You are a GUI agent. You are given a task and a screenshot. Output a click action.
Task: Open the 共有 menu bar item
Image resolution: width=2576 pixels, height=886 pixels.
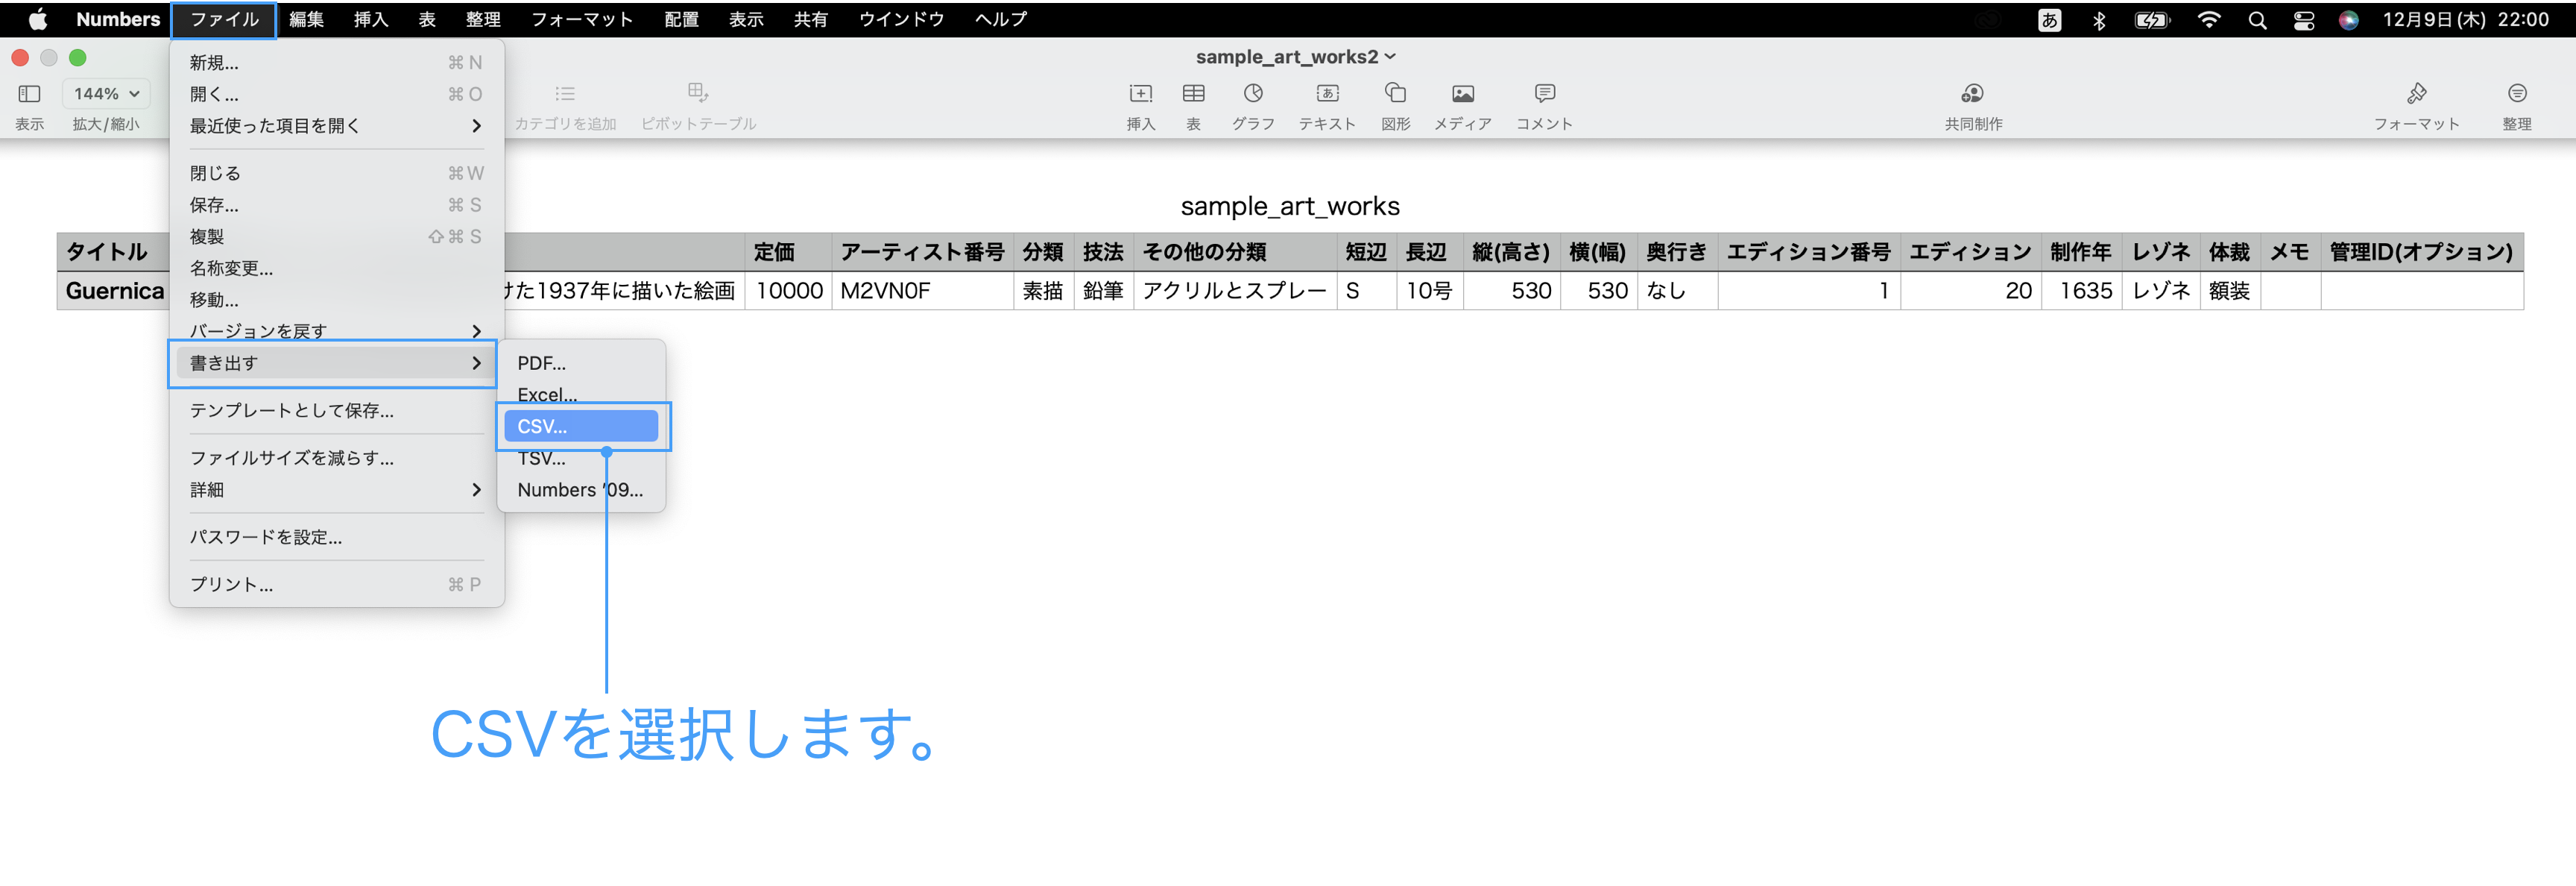click(811, 20)
